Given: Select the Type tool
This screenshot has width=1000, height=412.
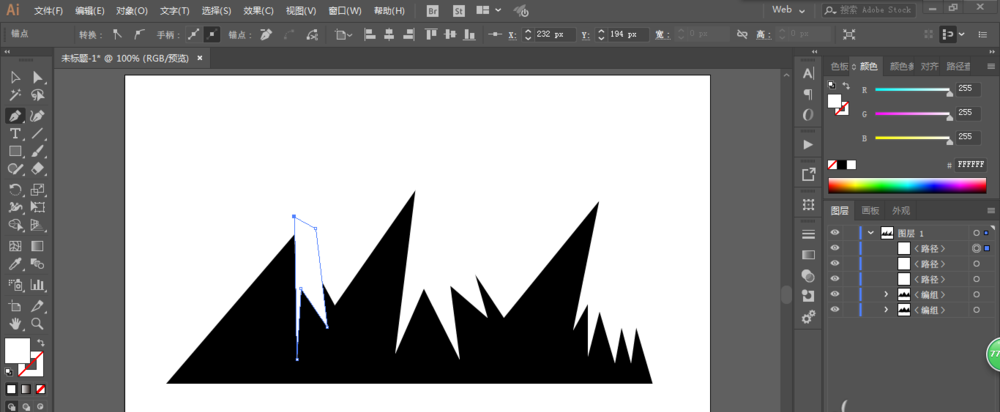Looking at the screenshot, I should pyautogui.click(x=16, y=133).
